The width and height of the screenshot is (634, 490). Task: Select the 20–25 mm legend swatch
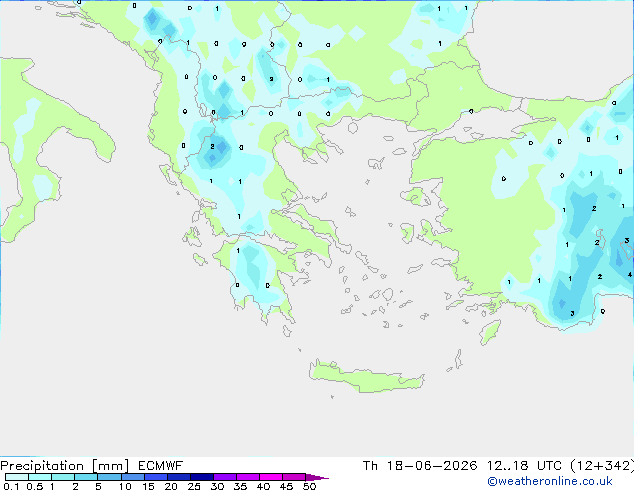pos(179,477)
